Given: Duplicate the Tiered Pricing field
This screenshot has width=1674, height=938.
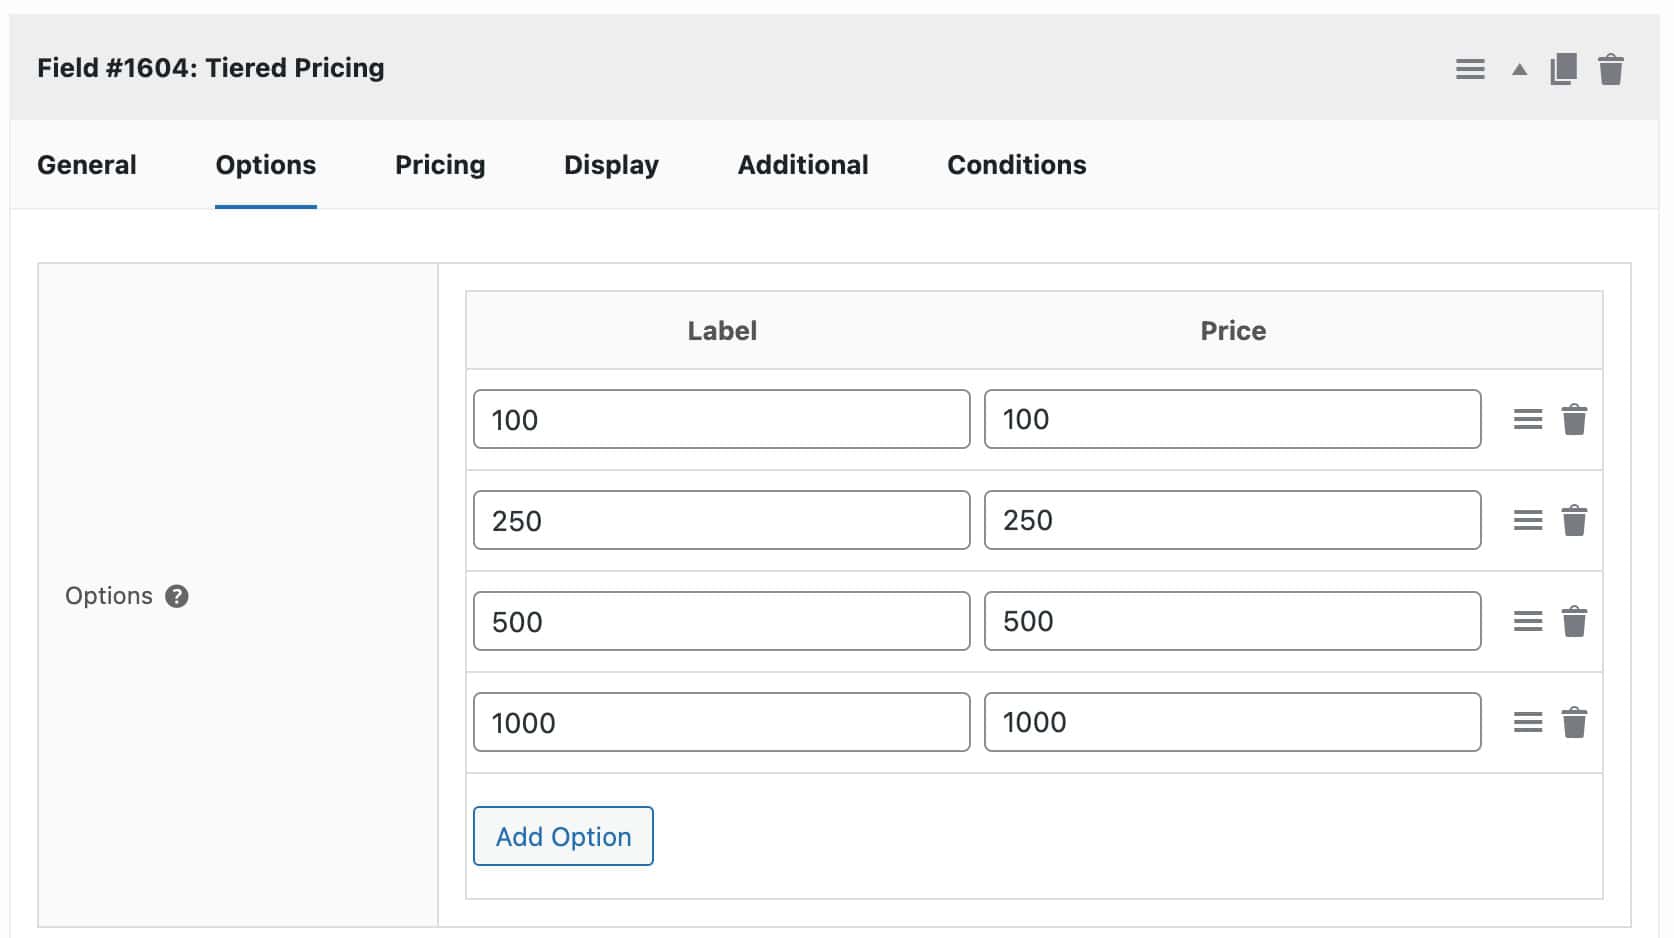Looking at the screenshot, I should pyautogui.click(x=1563, y=68).
